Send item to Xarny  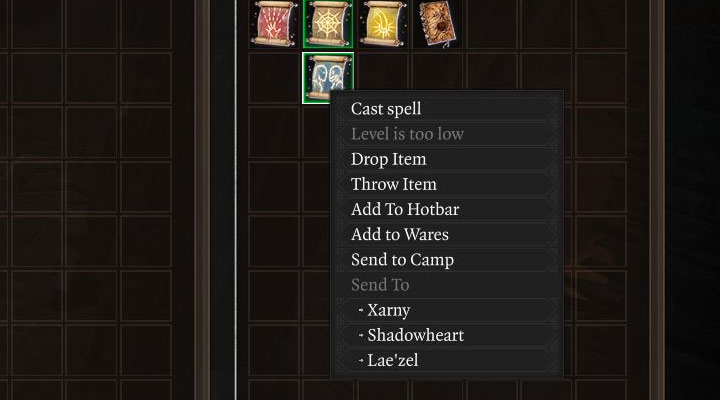[x=388, y=310]
